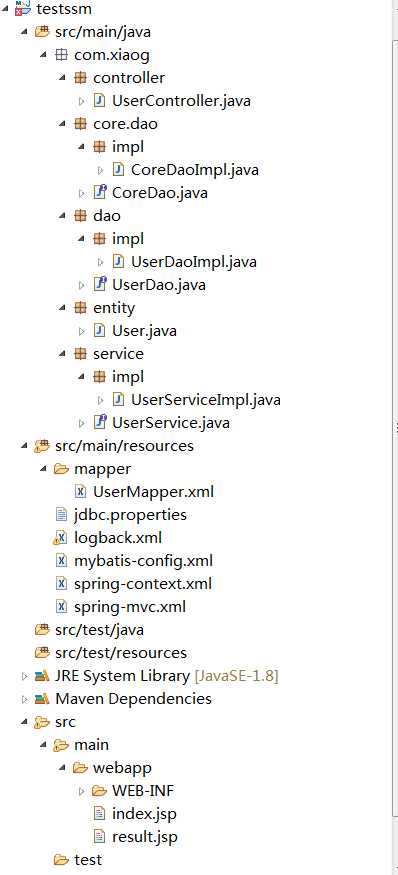
Task: Click the User.java file icon
Action: pyautogui.click(x=99, y=331)
